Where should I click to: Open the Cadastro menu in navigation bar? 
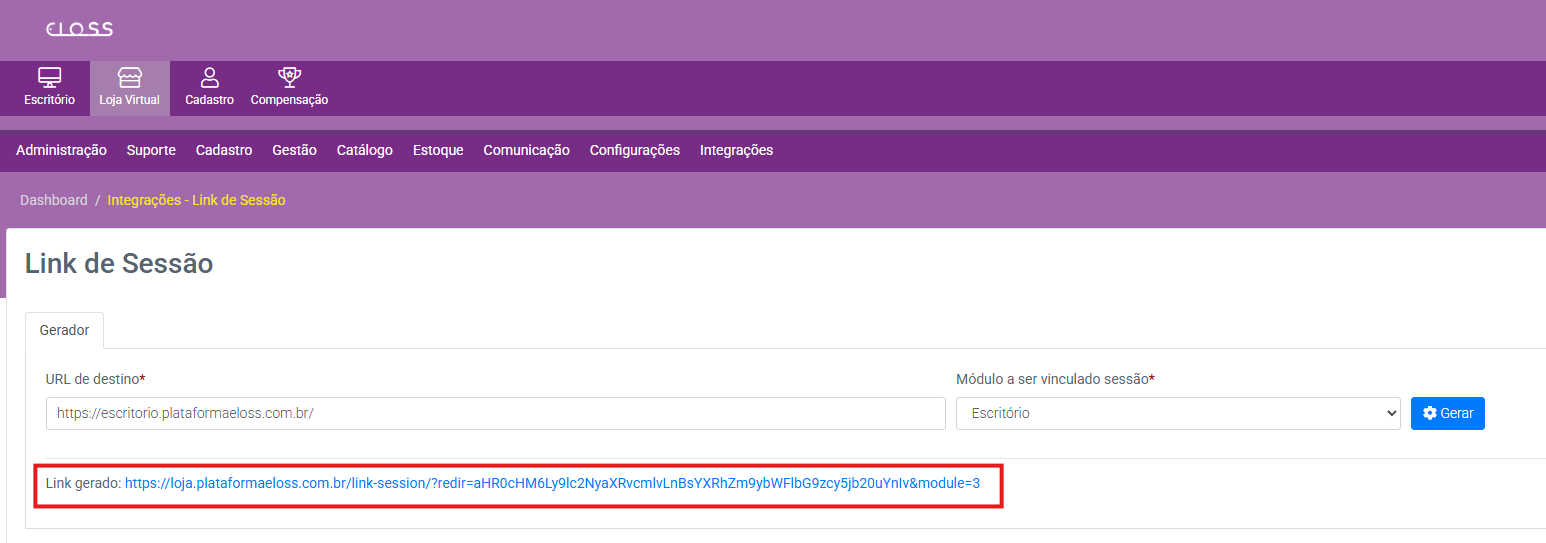(224, 150)
